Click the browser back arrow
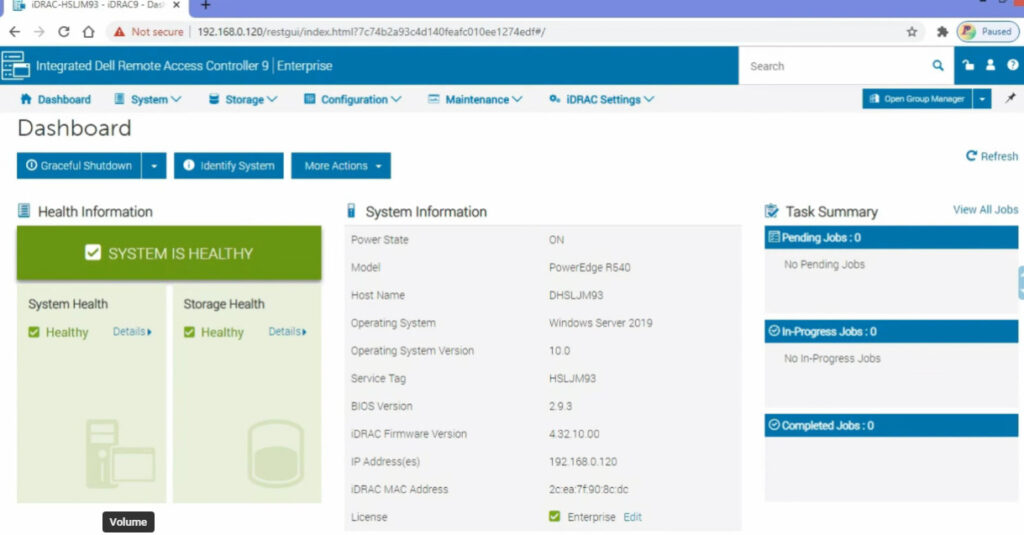This screenshot has height=535, width=1024. (14, 31)
